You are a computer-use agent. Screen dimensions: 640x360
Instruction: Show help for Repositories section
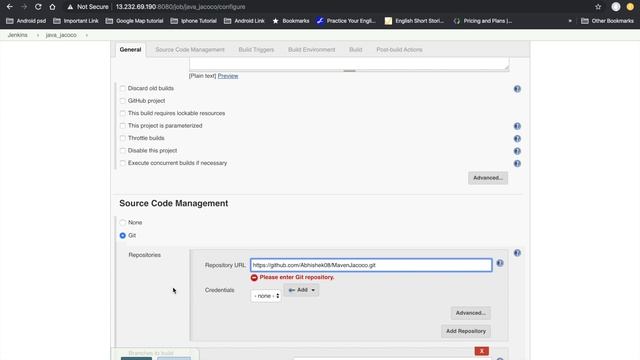point(517,253)
